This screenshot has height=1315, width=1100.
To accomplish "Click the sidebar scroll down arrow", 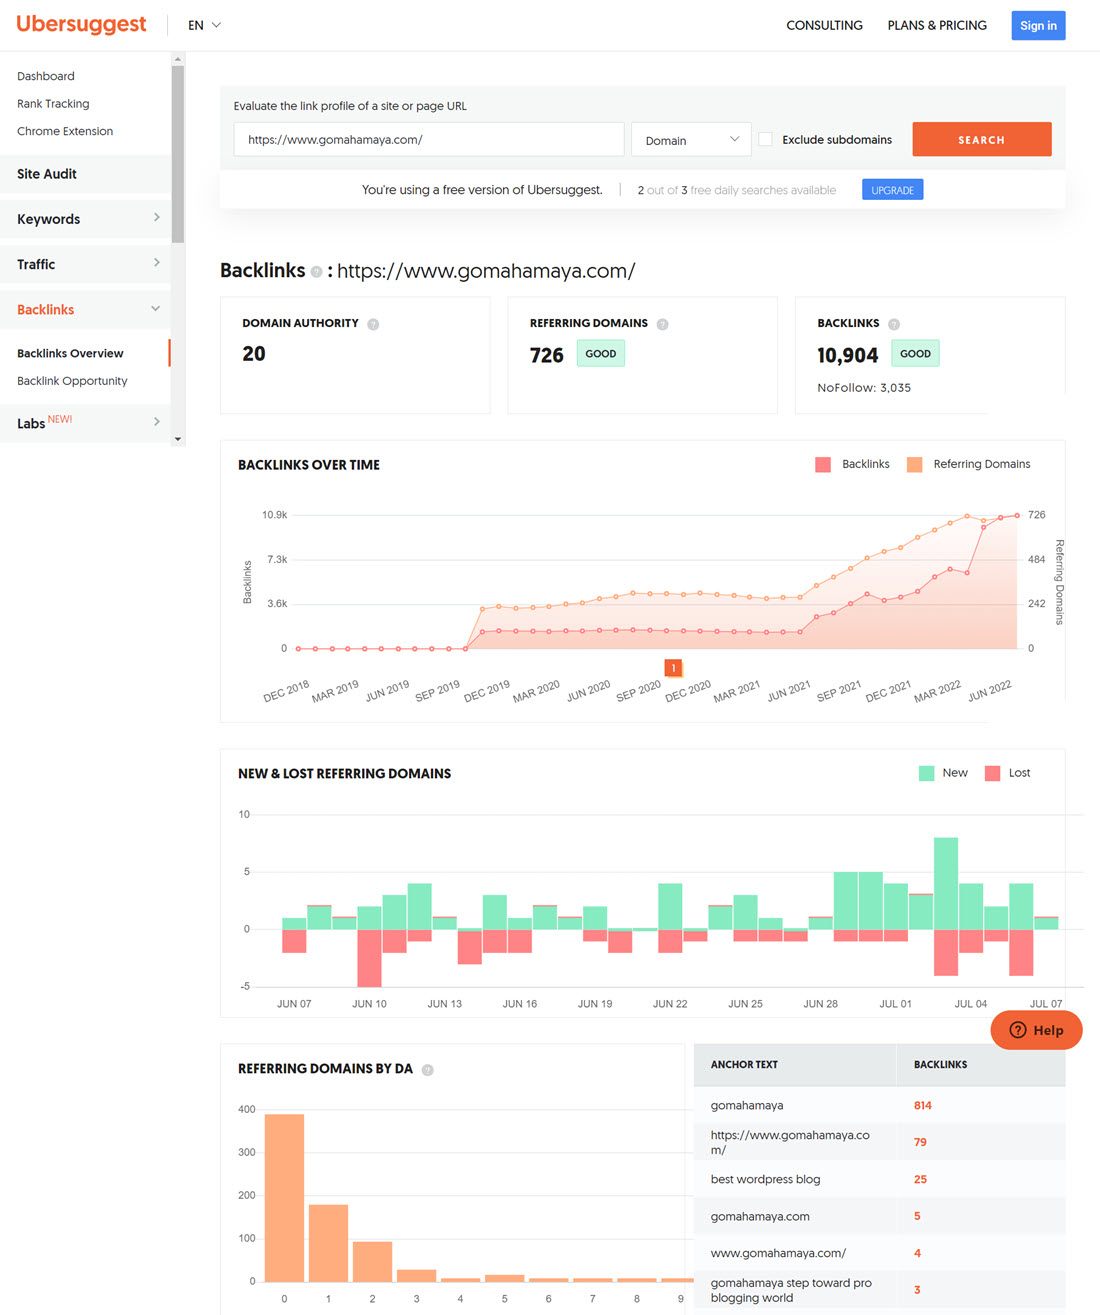I will 178,439.
